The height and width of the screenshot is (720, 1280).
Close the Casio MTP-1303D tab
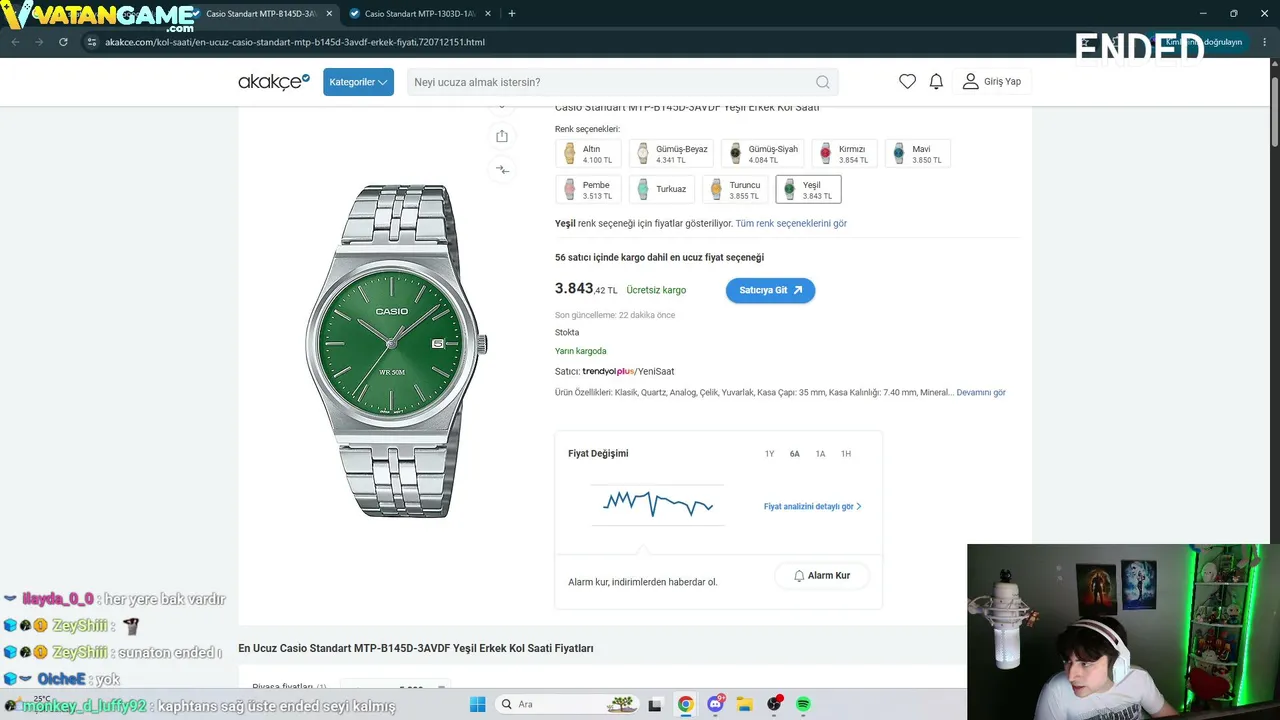[x=487, y=14]
